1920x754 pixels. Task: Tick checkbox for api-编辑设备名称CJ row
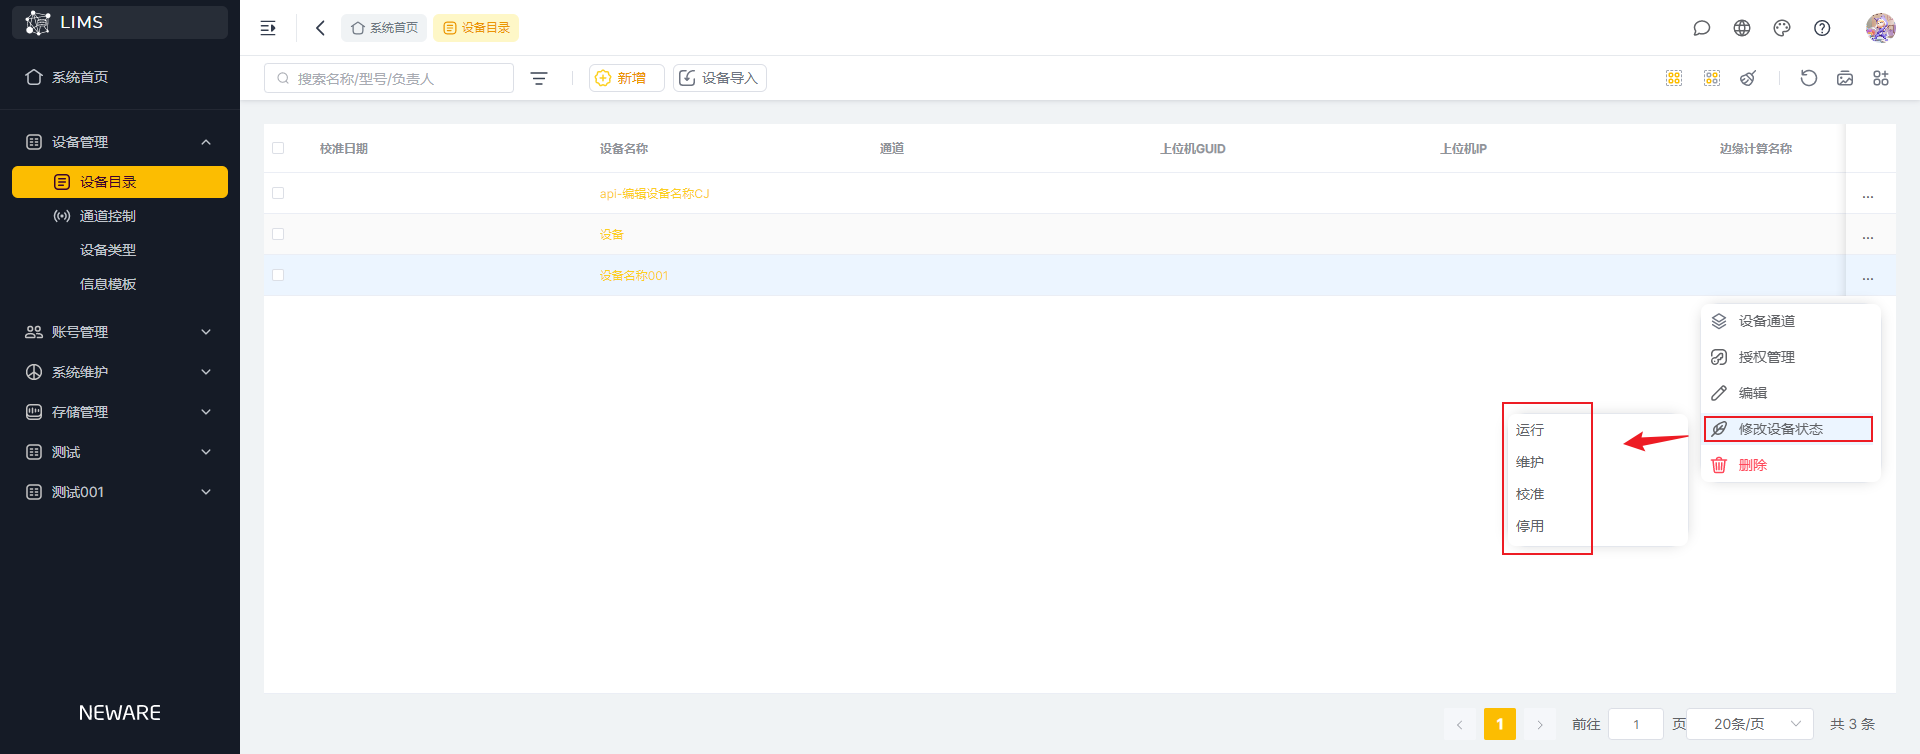click(x=278, y=193)
